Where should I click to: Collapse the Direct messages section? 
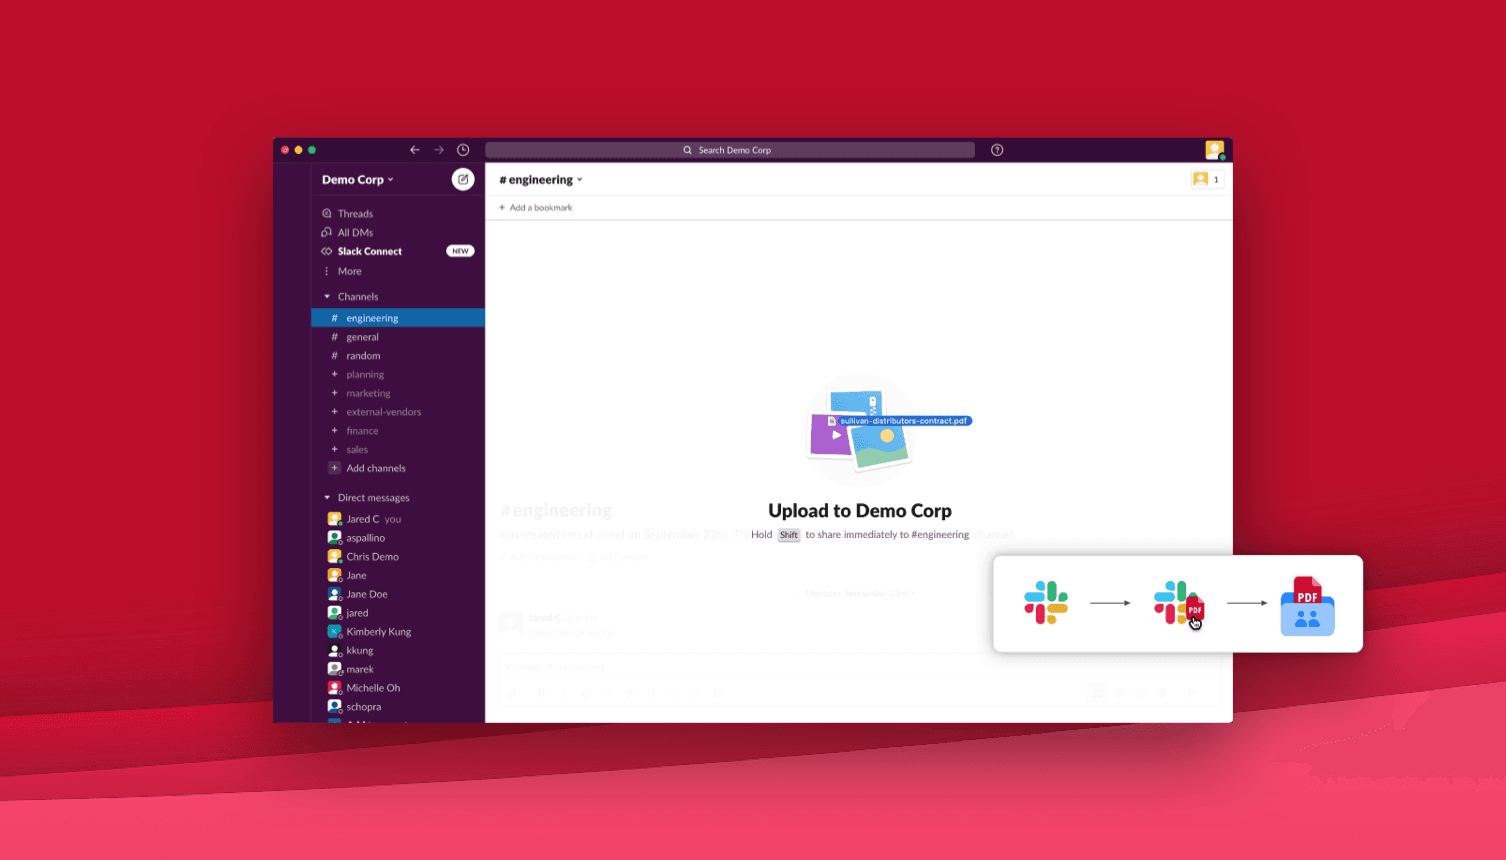coord(327,497)
